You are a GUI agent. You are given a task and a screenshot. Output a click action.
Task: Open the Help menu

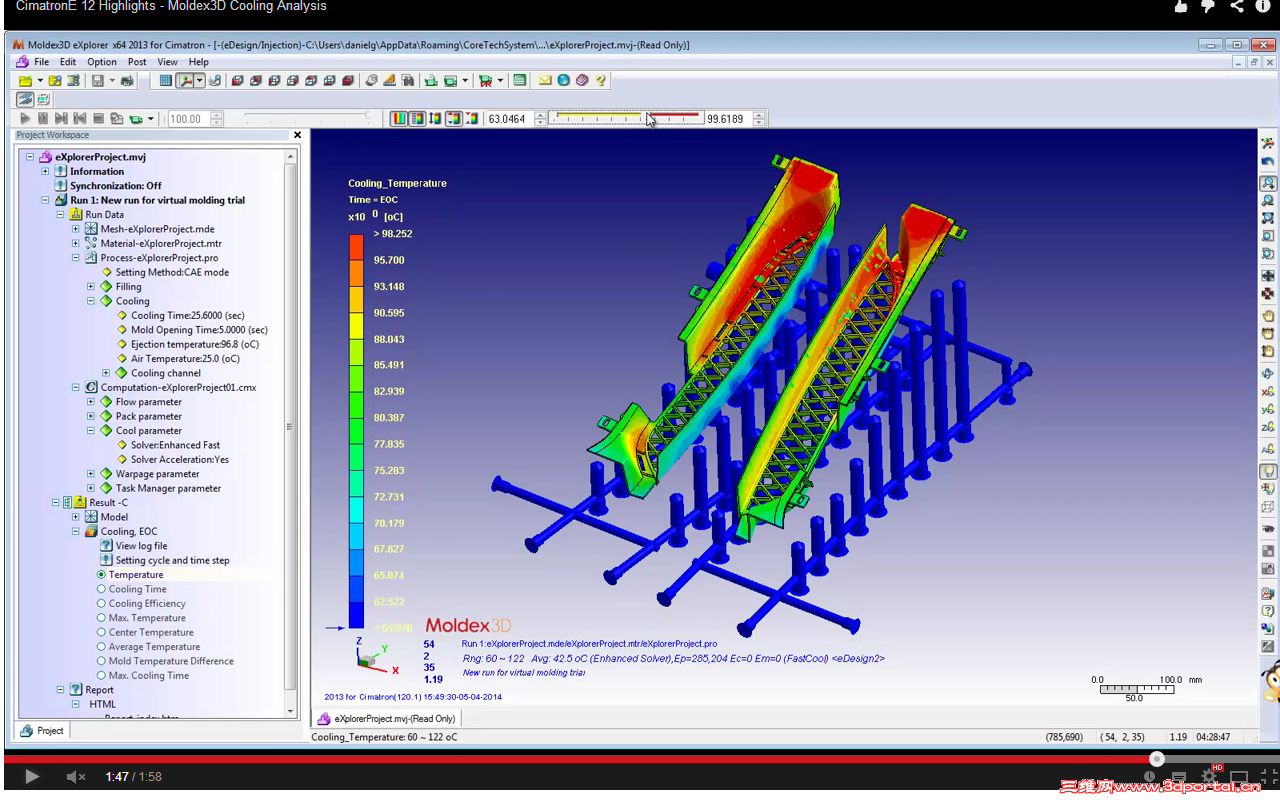coord(199,62)
